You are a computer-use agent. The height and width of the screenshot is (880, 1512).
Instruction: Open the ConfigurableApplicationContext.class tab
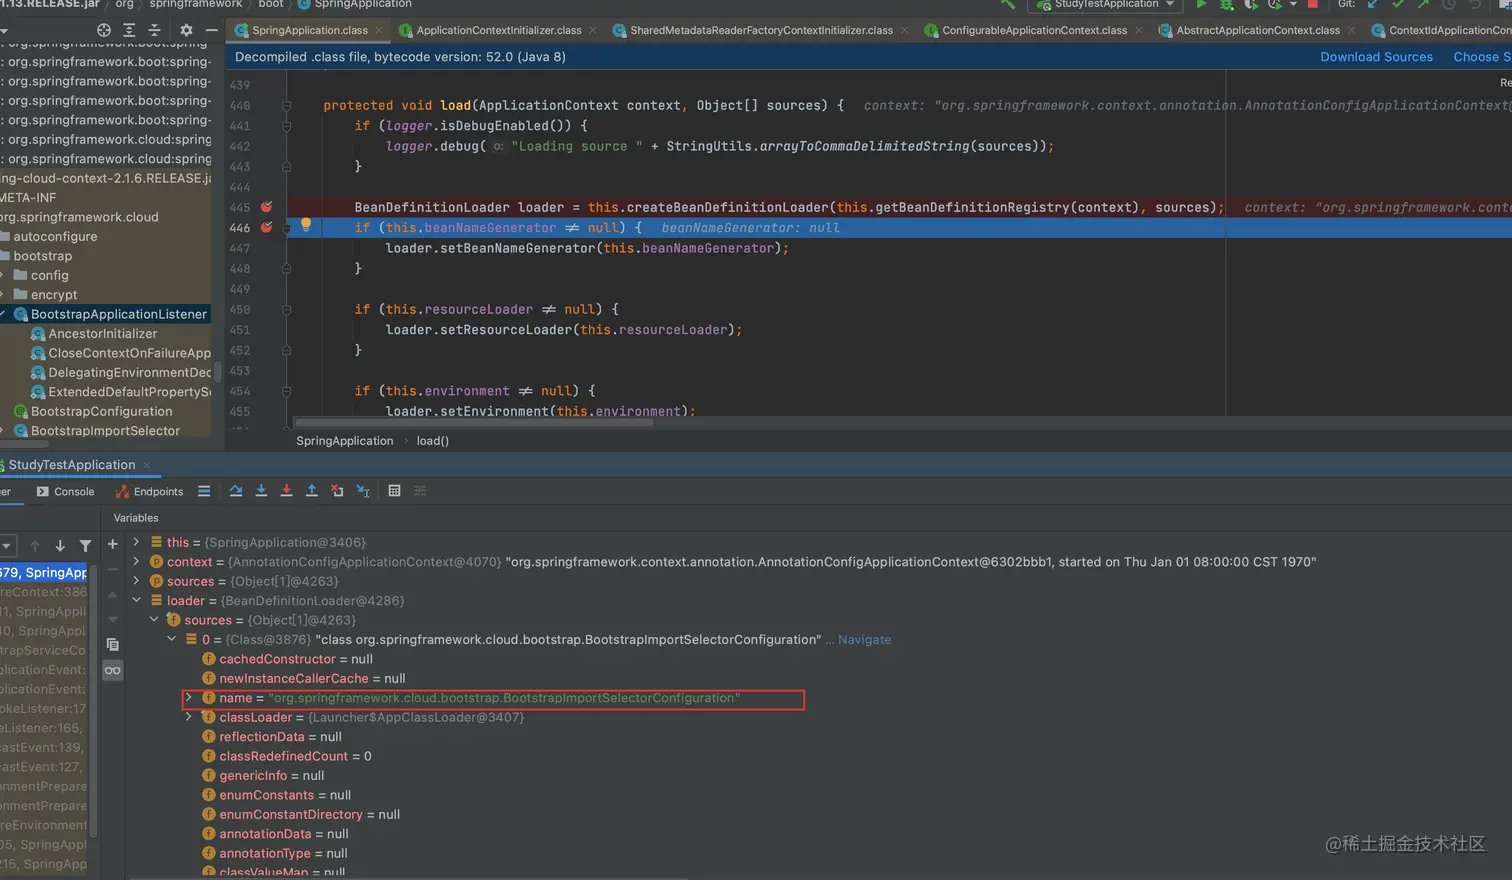pyautogui.click(x=1034, y=31)
